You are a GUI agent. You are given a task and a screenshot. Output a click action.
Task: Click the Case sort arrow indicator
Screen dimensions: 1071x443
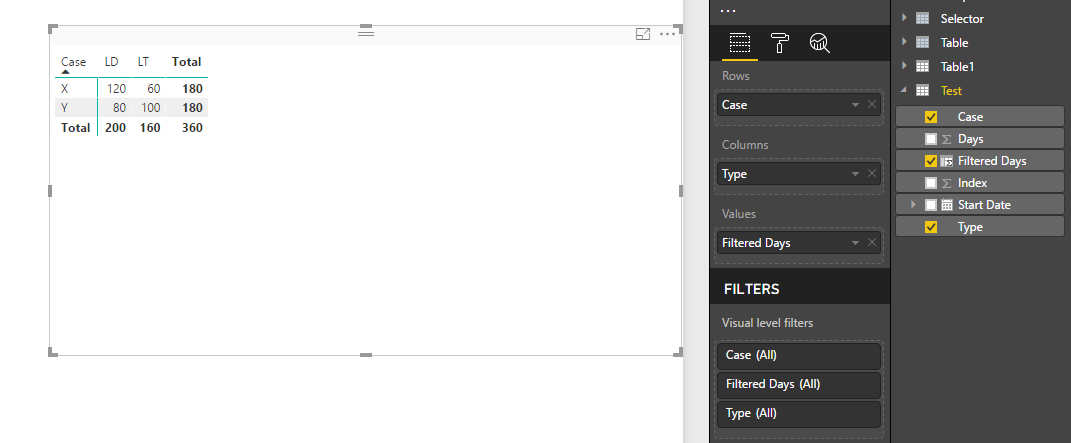[66, 71]
